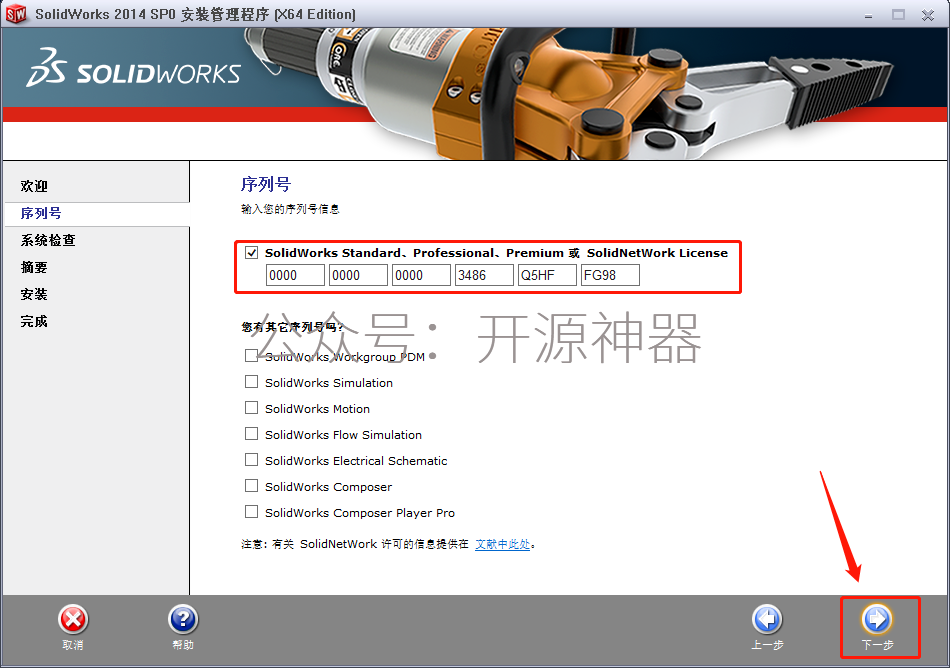Click second serial number field with 0000
The height and width of the screenshot is (668, 950).
358,275
